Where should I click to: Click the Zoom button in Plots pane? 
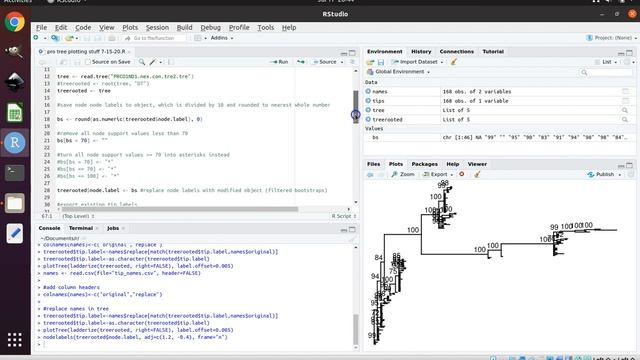(403, 174)
